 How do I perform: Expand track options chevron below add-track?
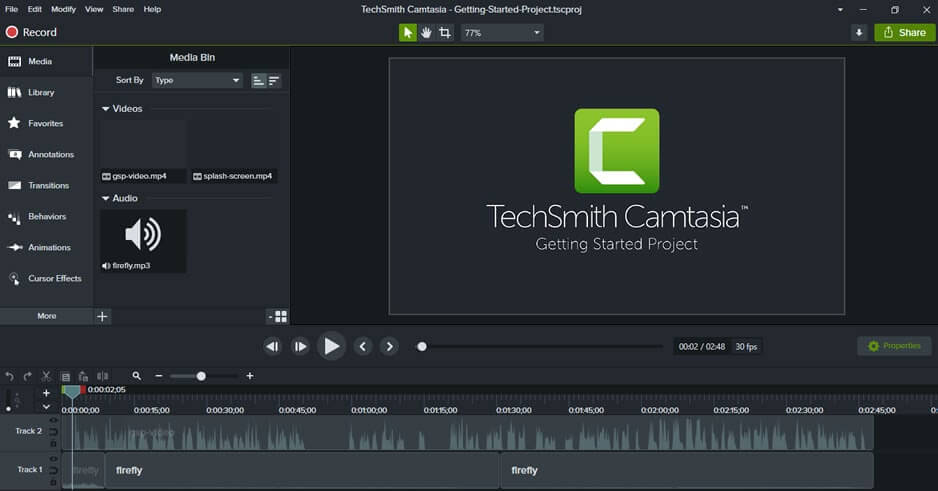click(x=46, y=407)
